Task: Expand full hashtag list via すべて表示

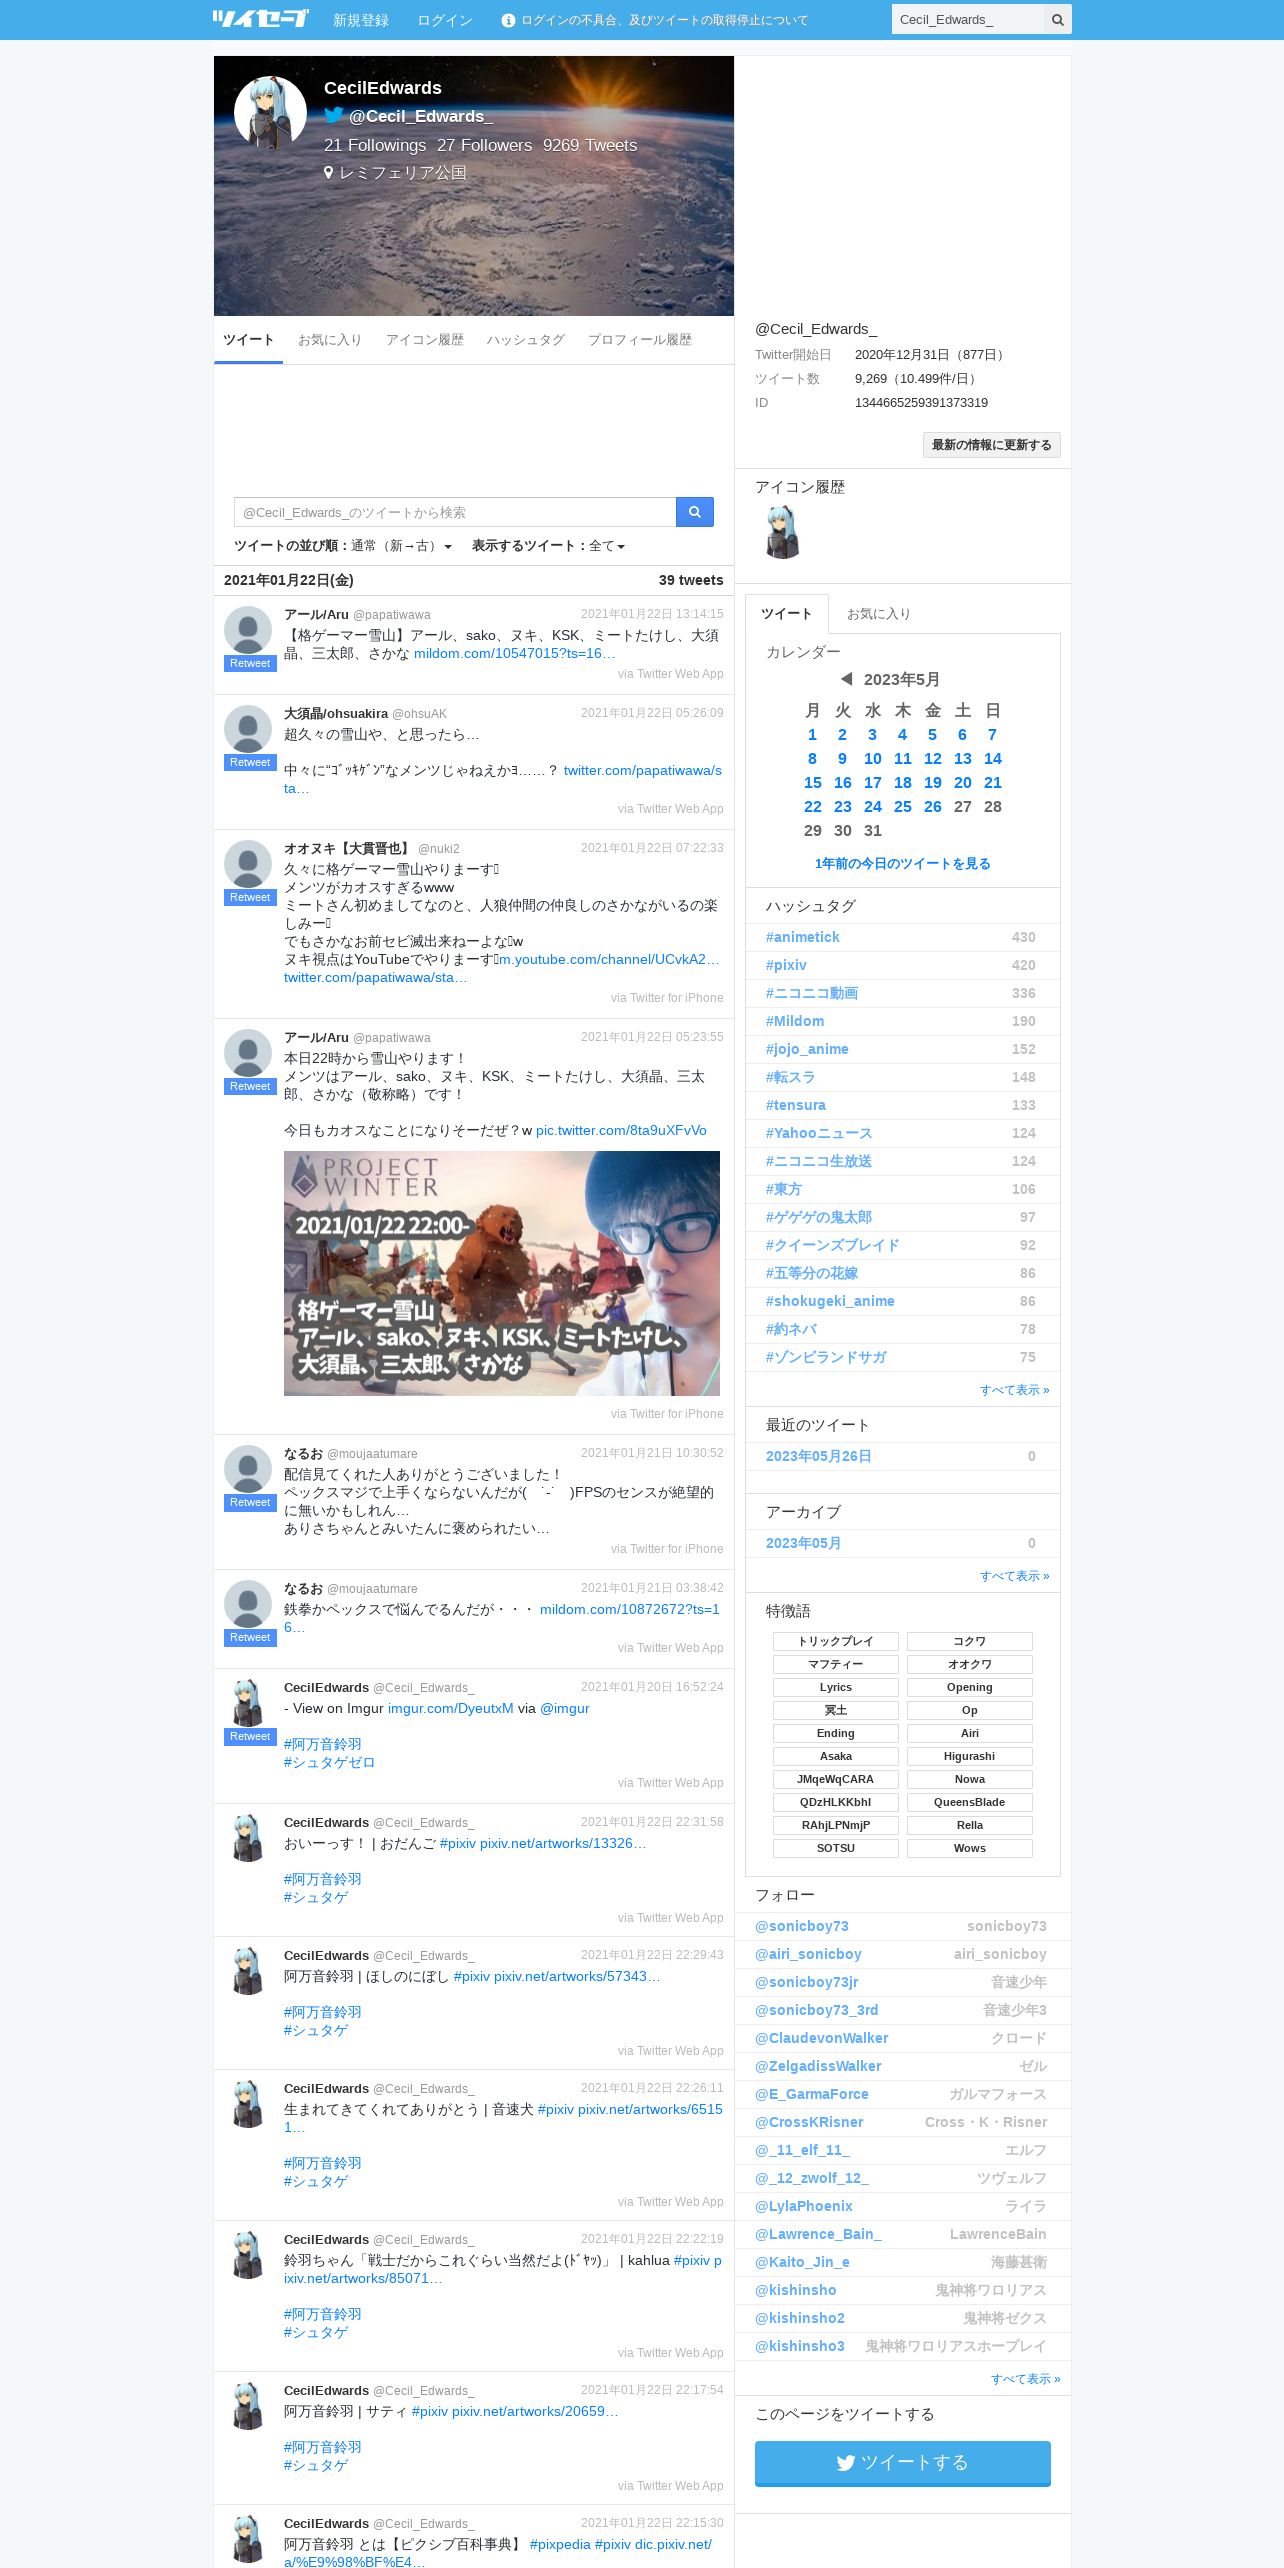Action: tap(1014, 1390)
